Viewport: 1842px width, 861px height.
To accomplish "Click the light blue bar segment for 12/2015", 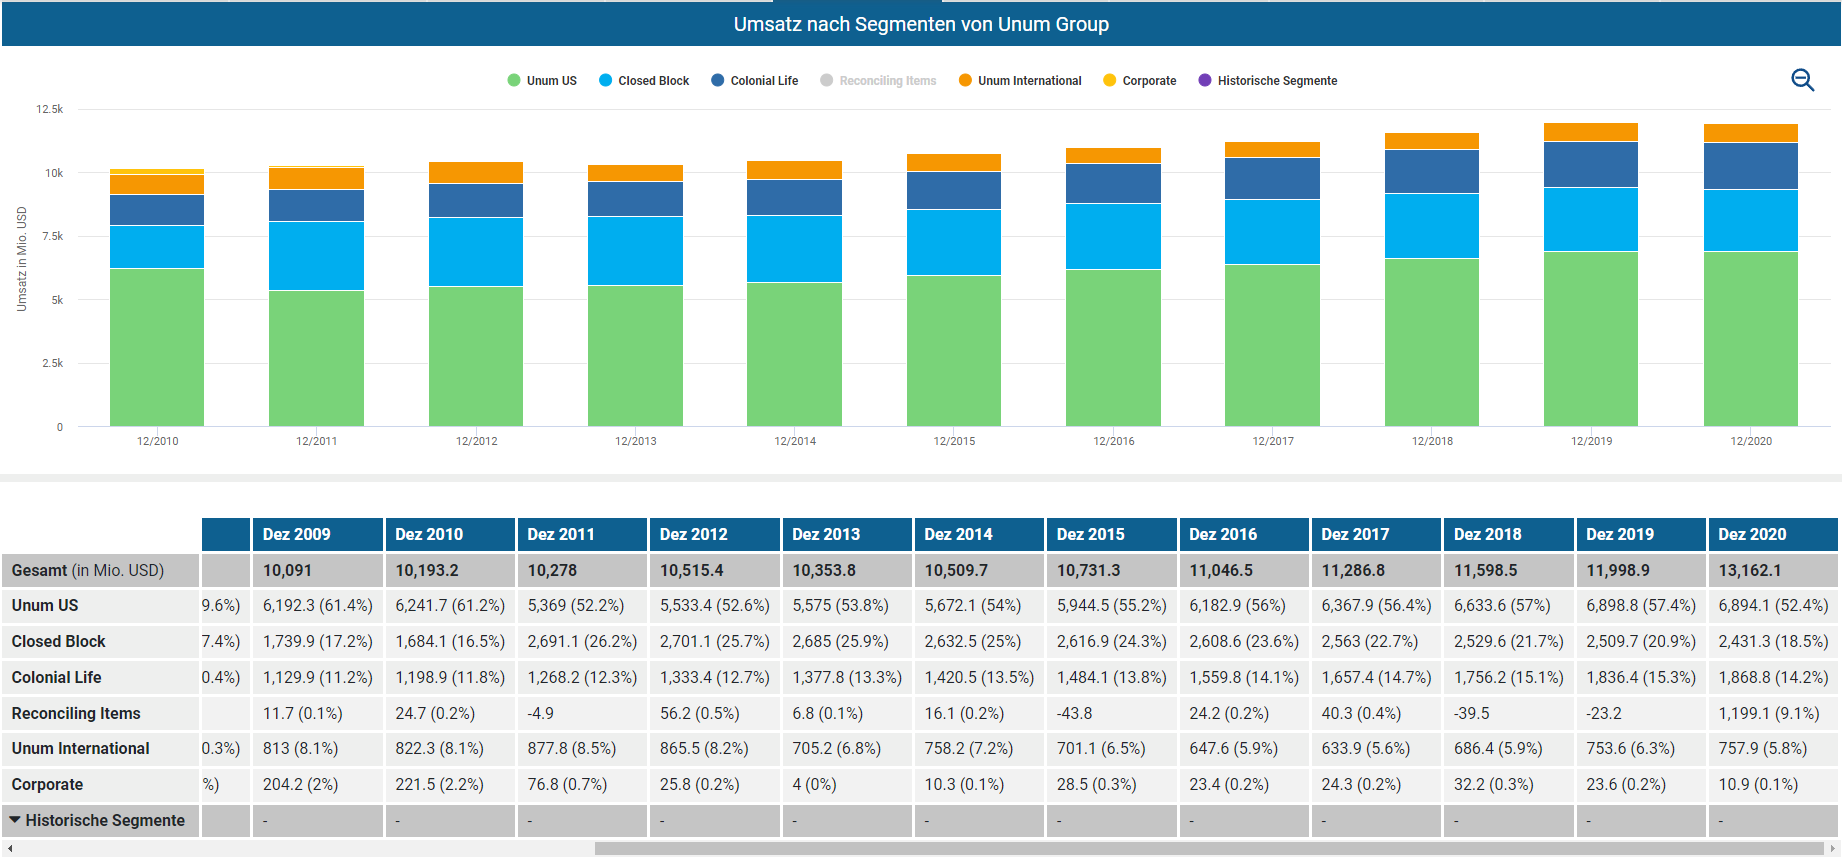I will (x=953, y=242).
